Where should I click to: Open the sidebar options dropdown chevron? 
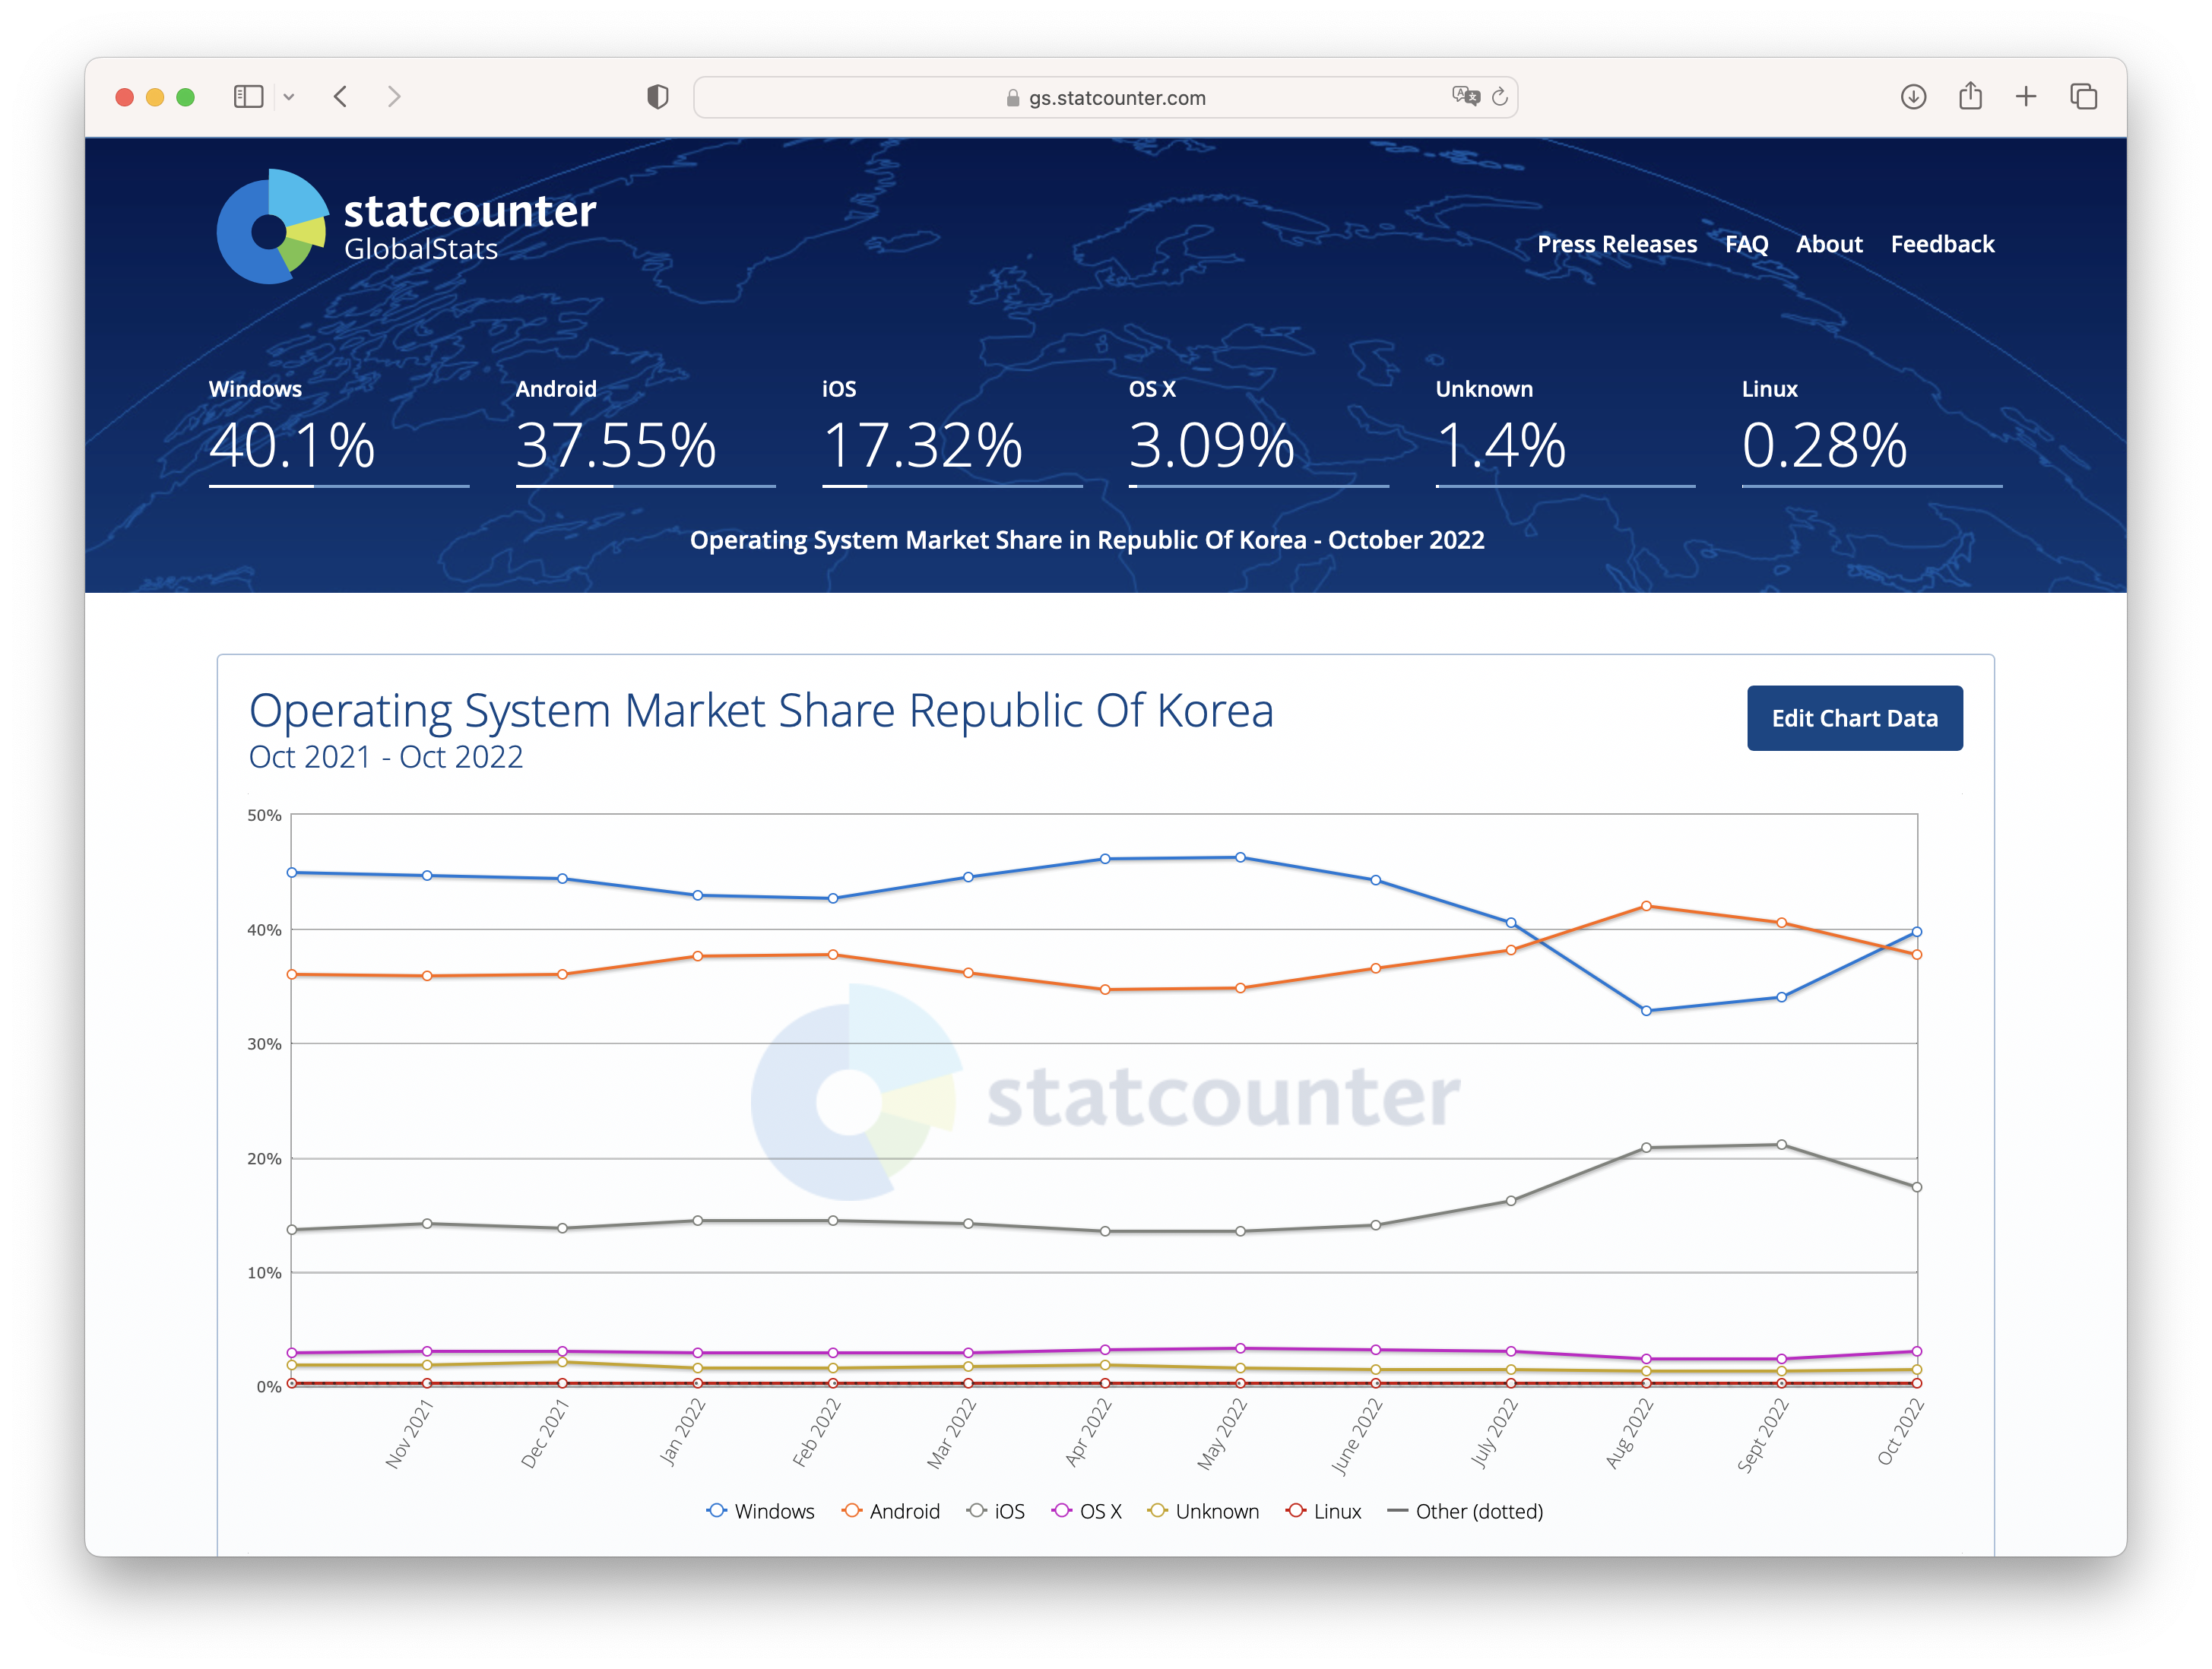tap(289, 97)
